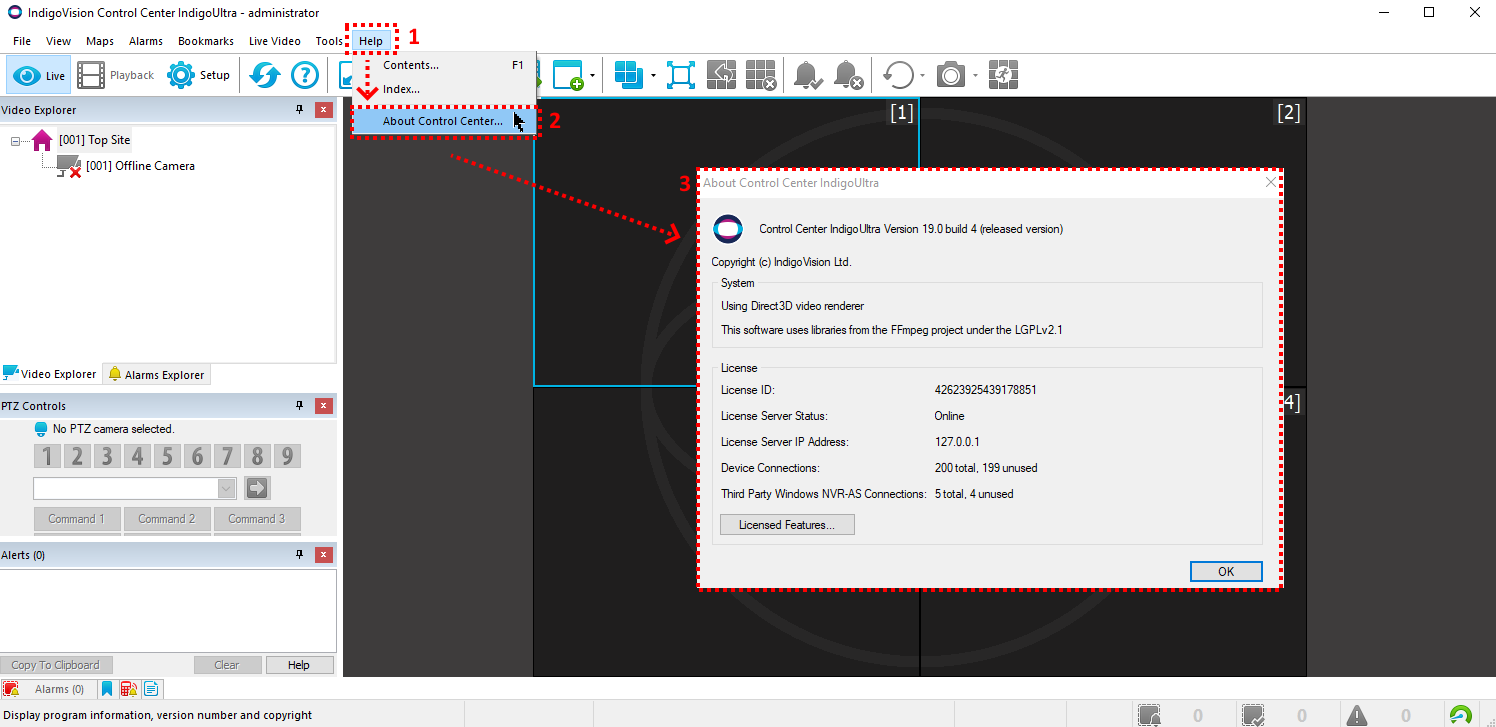Switch to Playback mode
Viewport: 1496px width, 727px height.
[115, 74]
